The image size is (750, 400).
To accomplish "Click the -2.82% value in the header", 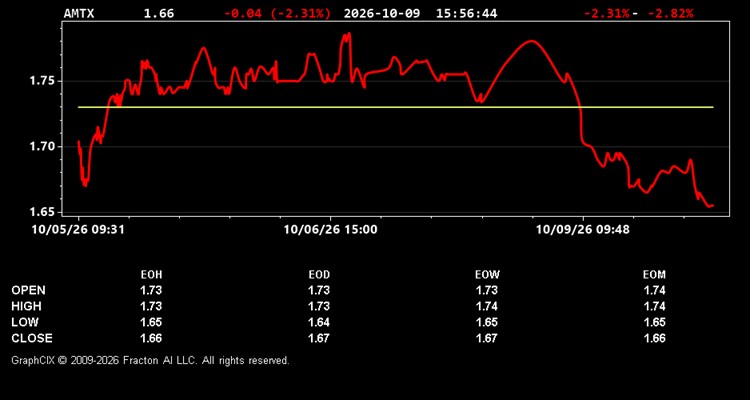I will point(670,13).
